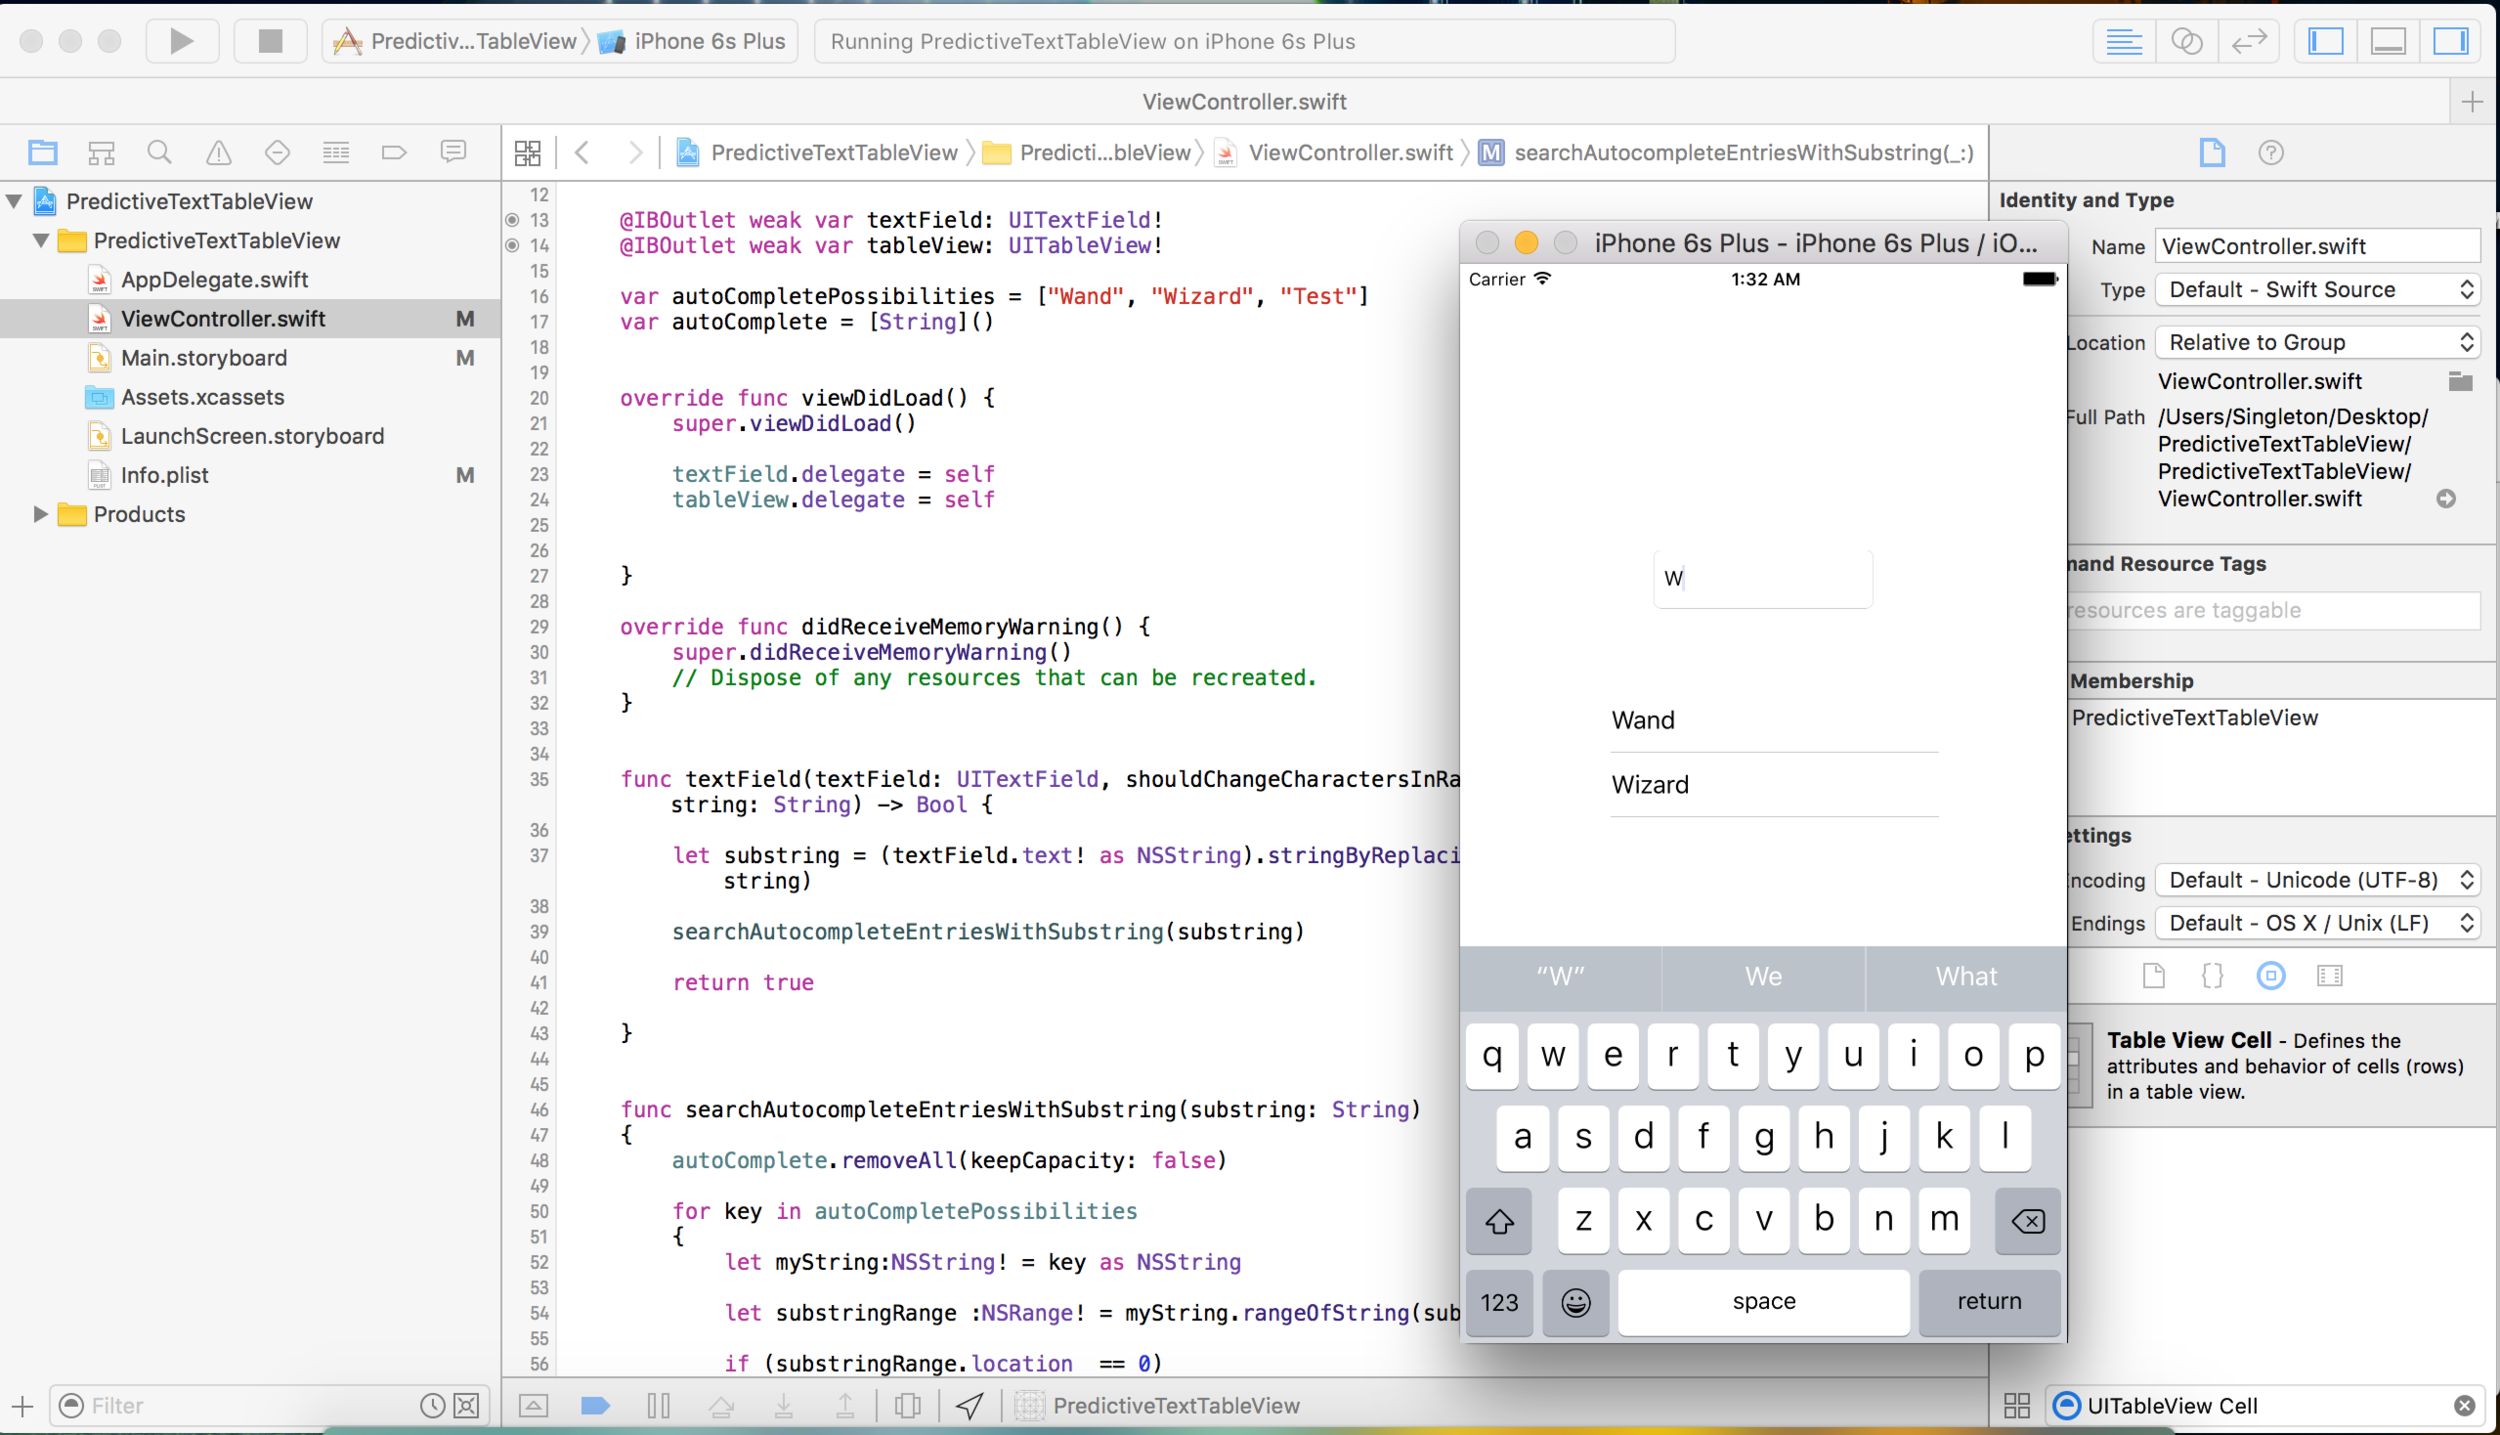Click the folder icon to choose file location
The height and width of the screenshot is (1435, 2500).
point(2460,381)
